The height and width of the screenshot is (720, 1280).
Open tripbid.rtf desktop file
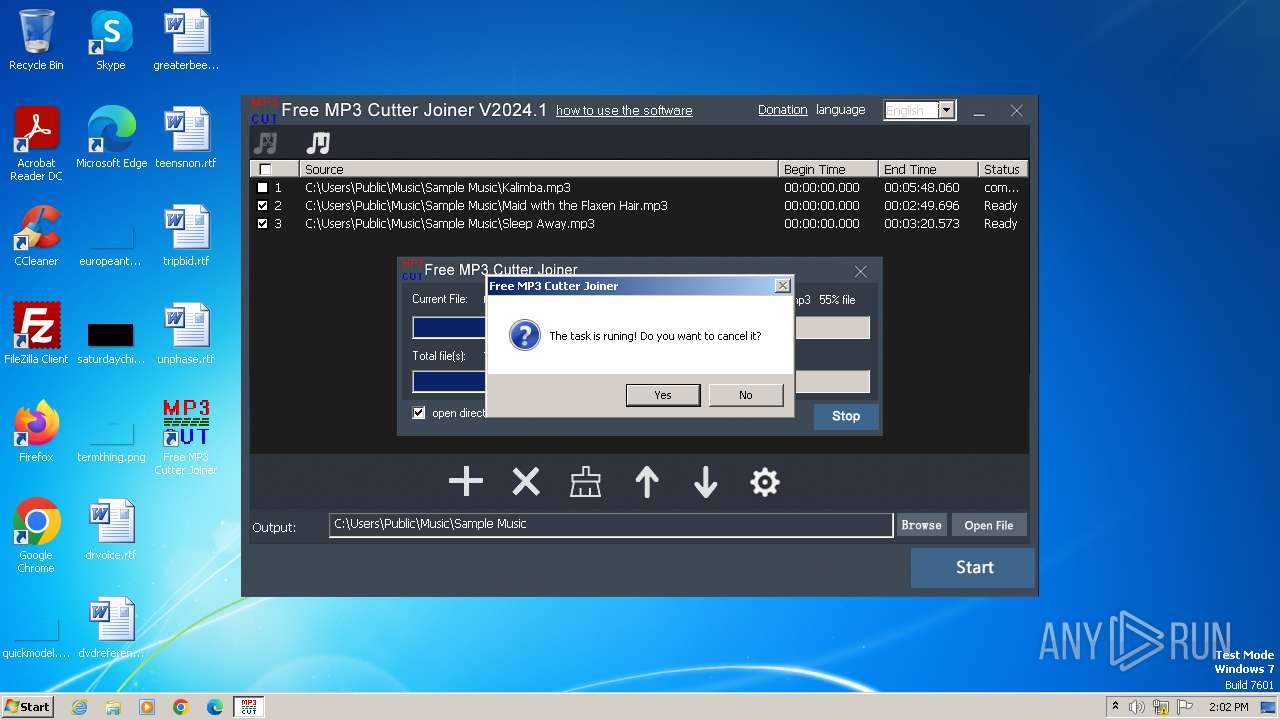[186, 236]
